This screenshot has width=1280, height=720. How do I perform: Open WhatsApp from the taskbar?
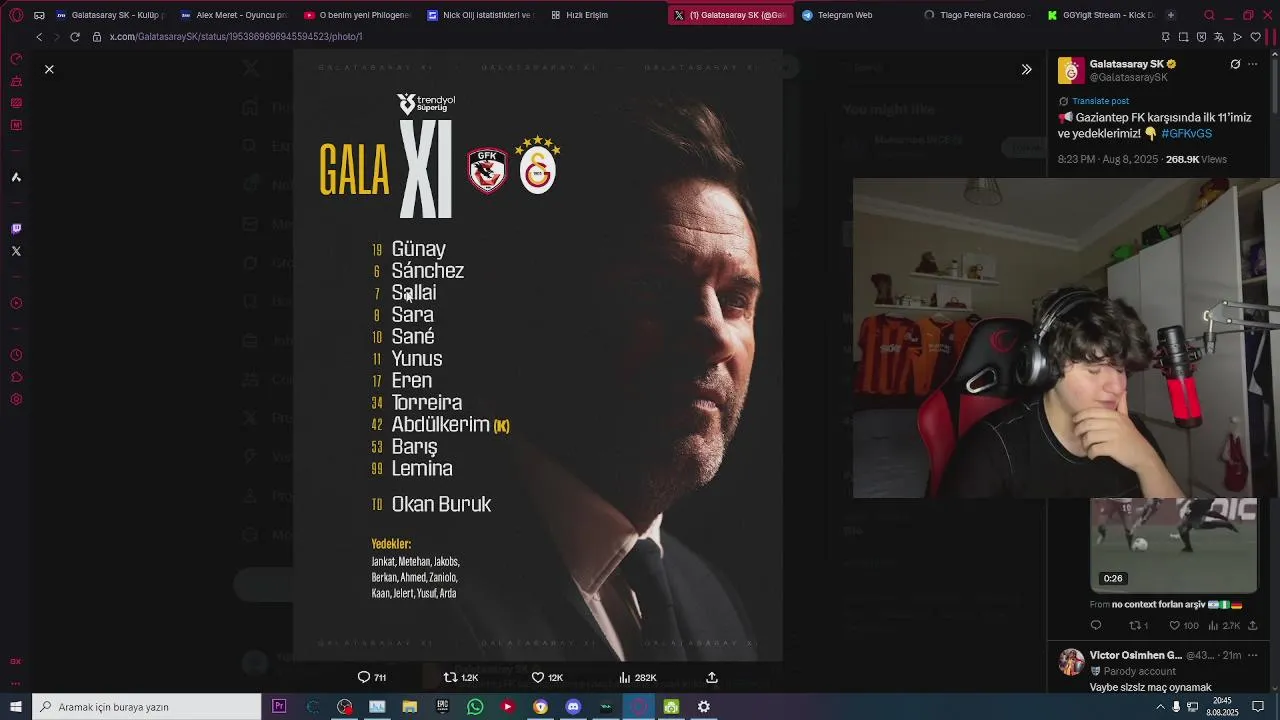coord(475,707)
